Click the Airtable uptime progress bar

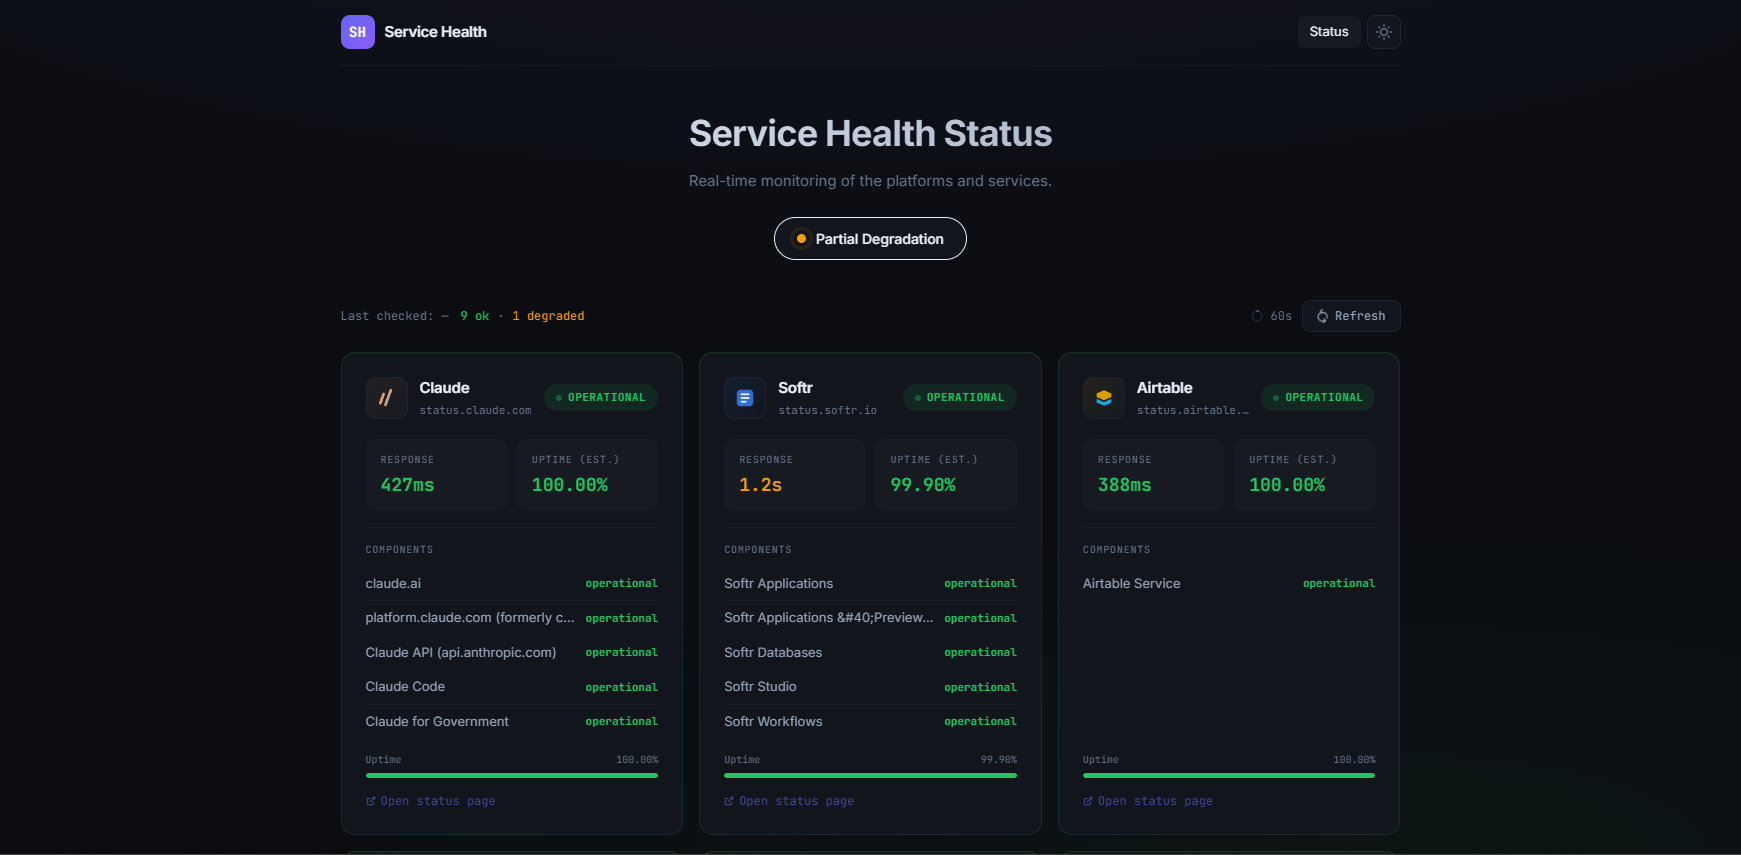(1229, 775)
